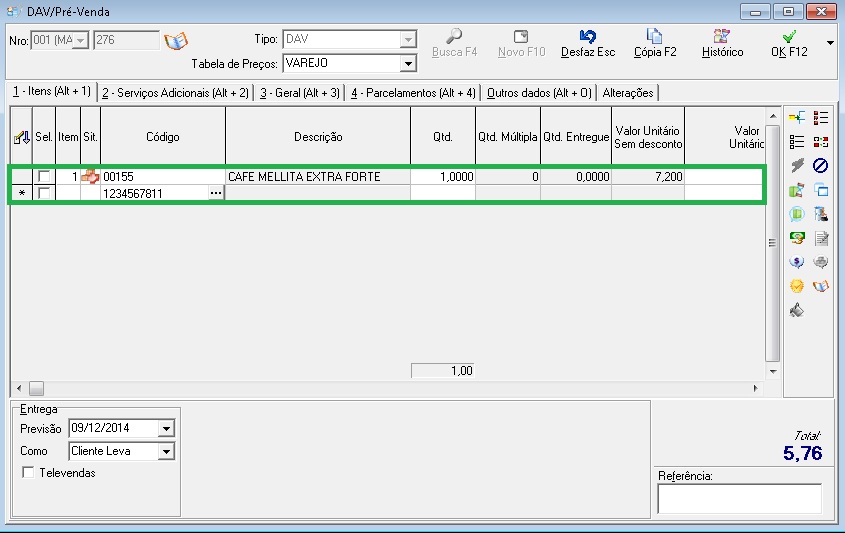
Task: Click the open book icon beside Nro field
Action: pyautogui.click(x=176, y=40)
